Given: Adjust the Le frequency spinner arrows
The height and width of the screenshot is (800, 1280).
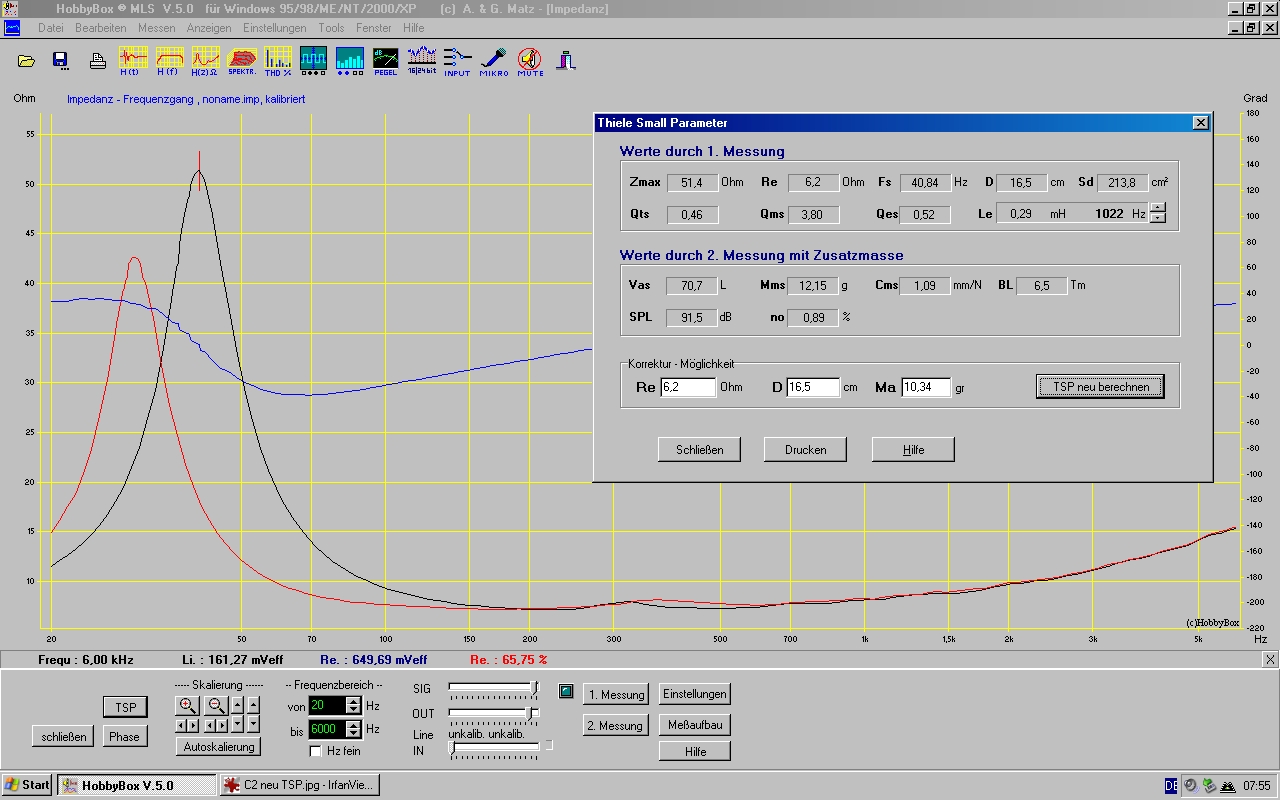Looking at the screenshot, I should (x=1158, y=213).
